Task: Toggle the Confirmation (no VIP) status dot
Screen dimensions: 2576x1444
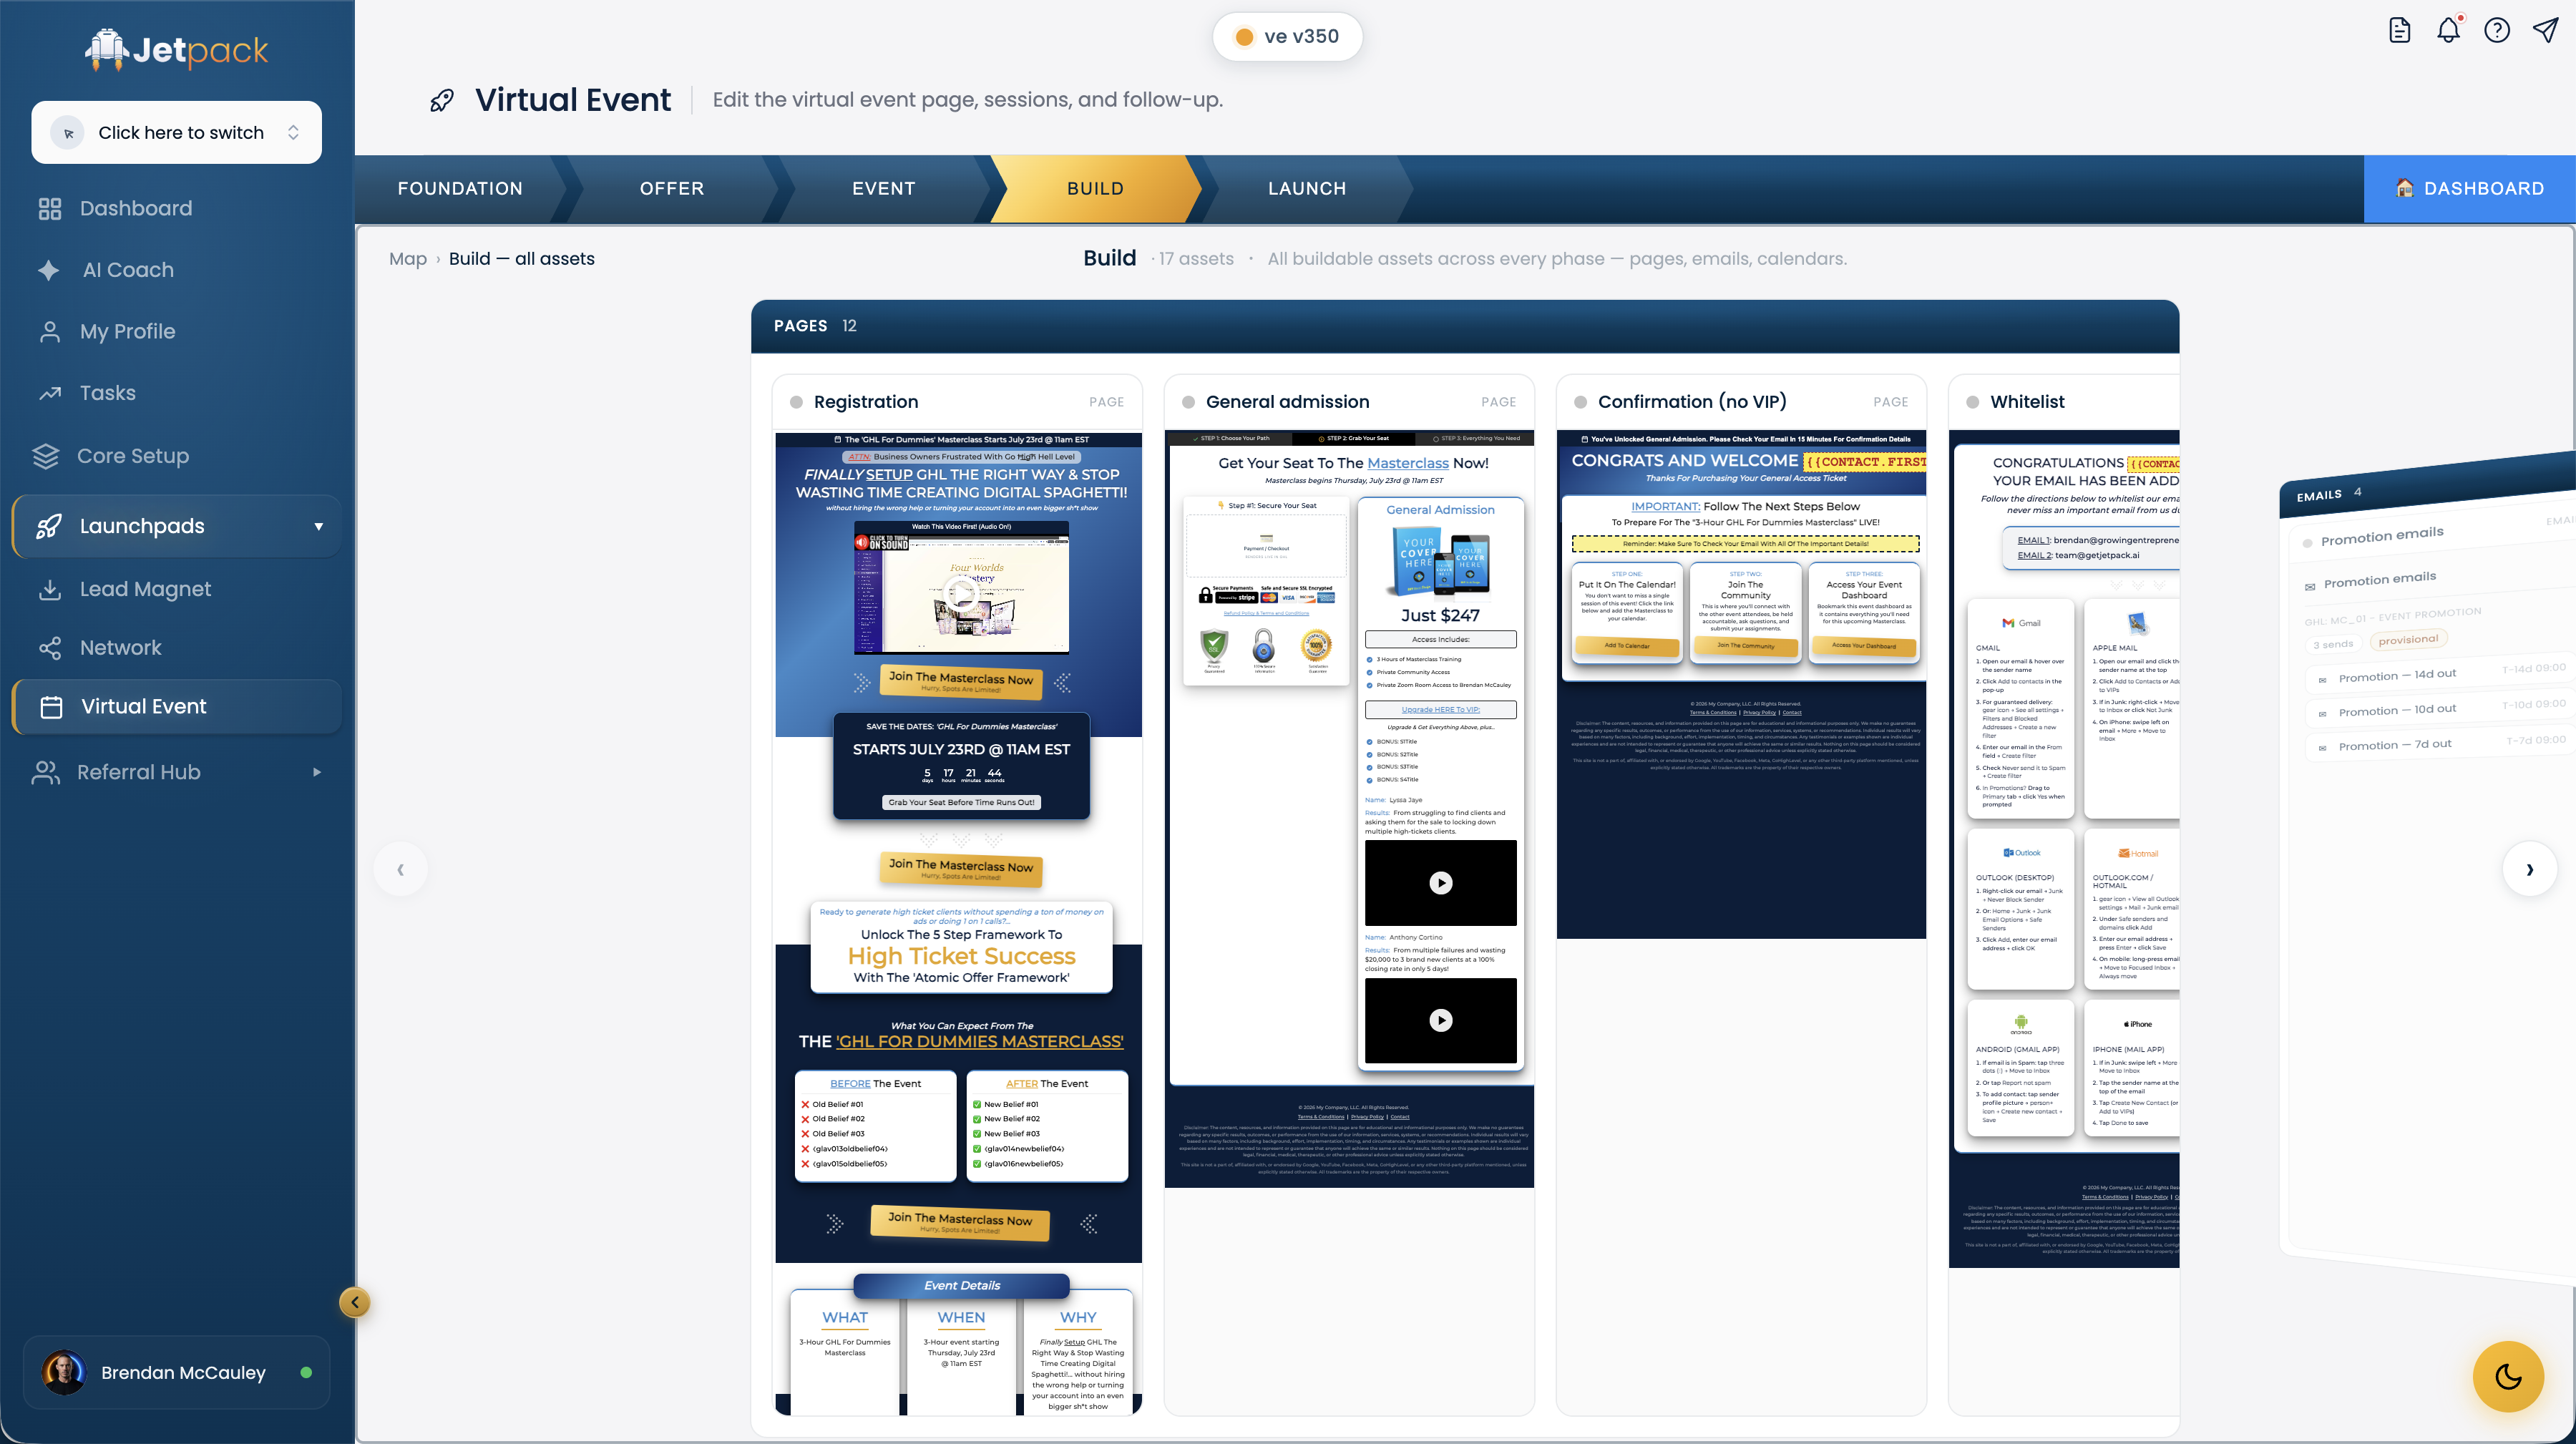Action: click(x=1581, y=402)
